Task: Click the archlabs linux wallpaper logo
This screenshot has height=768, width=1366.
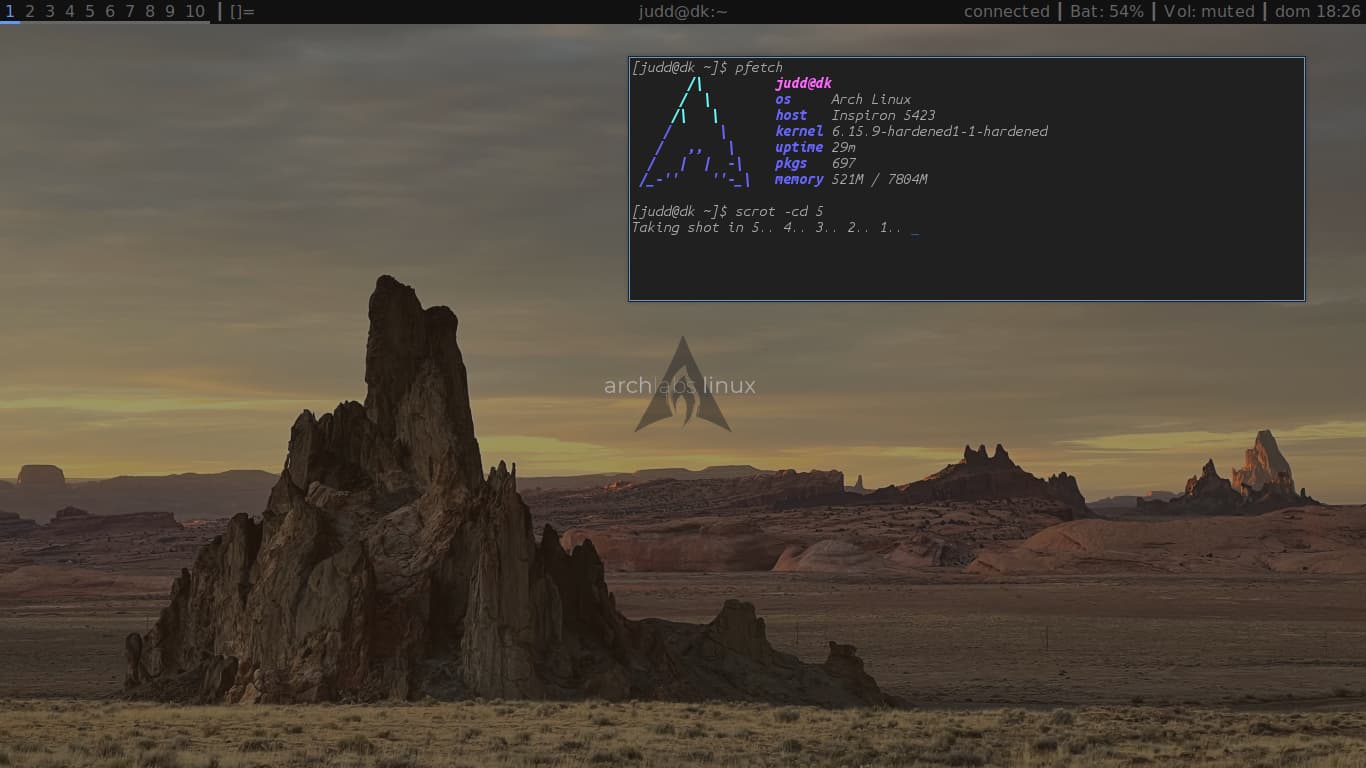Action: click(682, 386)
